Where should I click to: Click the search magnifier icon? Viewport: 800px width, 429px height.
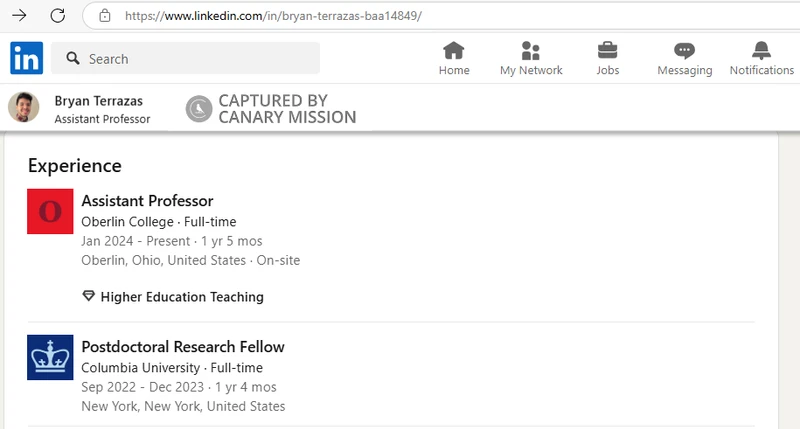point(73,58)
